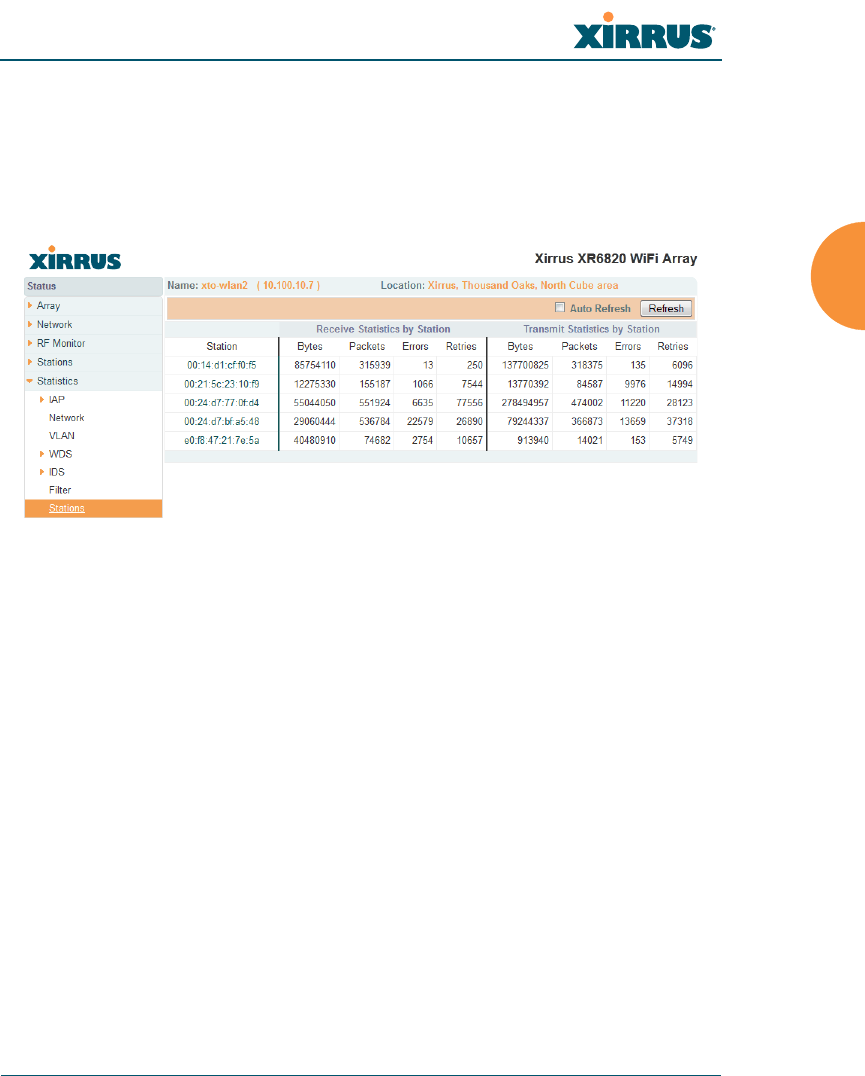865x1076 pixels.
Task: Open IDS statistics item
Action: [57, 472]
